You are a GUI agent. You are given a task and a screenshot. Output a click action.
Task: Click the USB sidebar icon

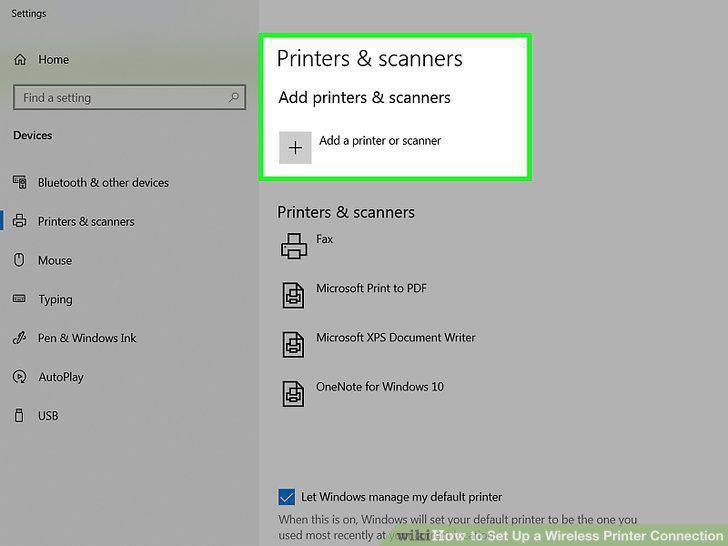[19, 416]
